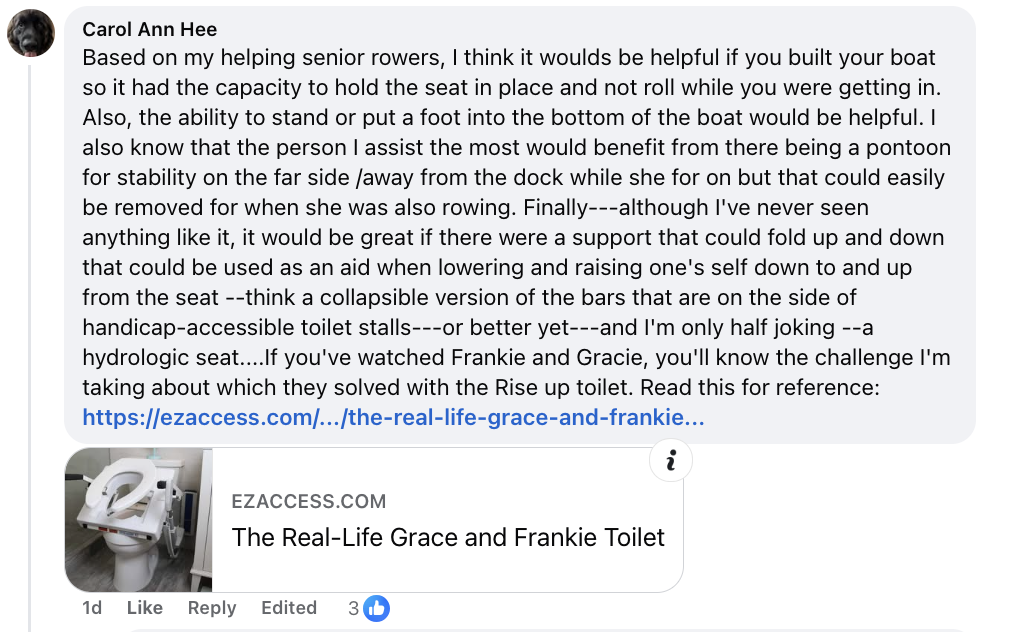Click the EZACCESS.COM domain label

(x=308, y=501)
